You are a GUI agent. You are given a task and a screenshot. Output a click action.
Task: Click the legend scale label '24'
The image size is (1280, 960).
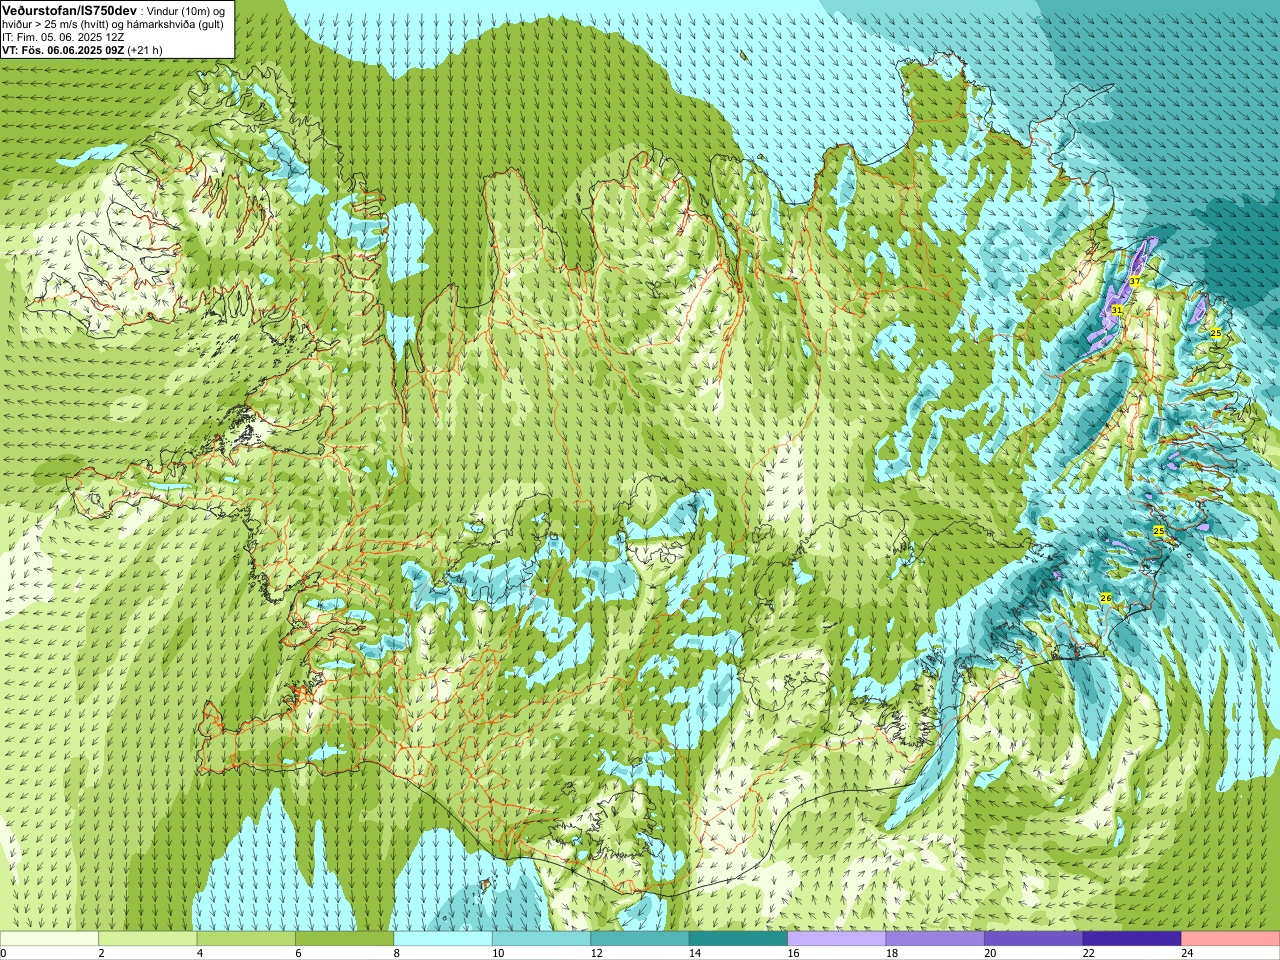1187,953
